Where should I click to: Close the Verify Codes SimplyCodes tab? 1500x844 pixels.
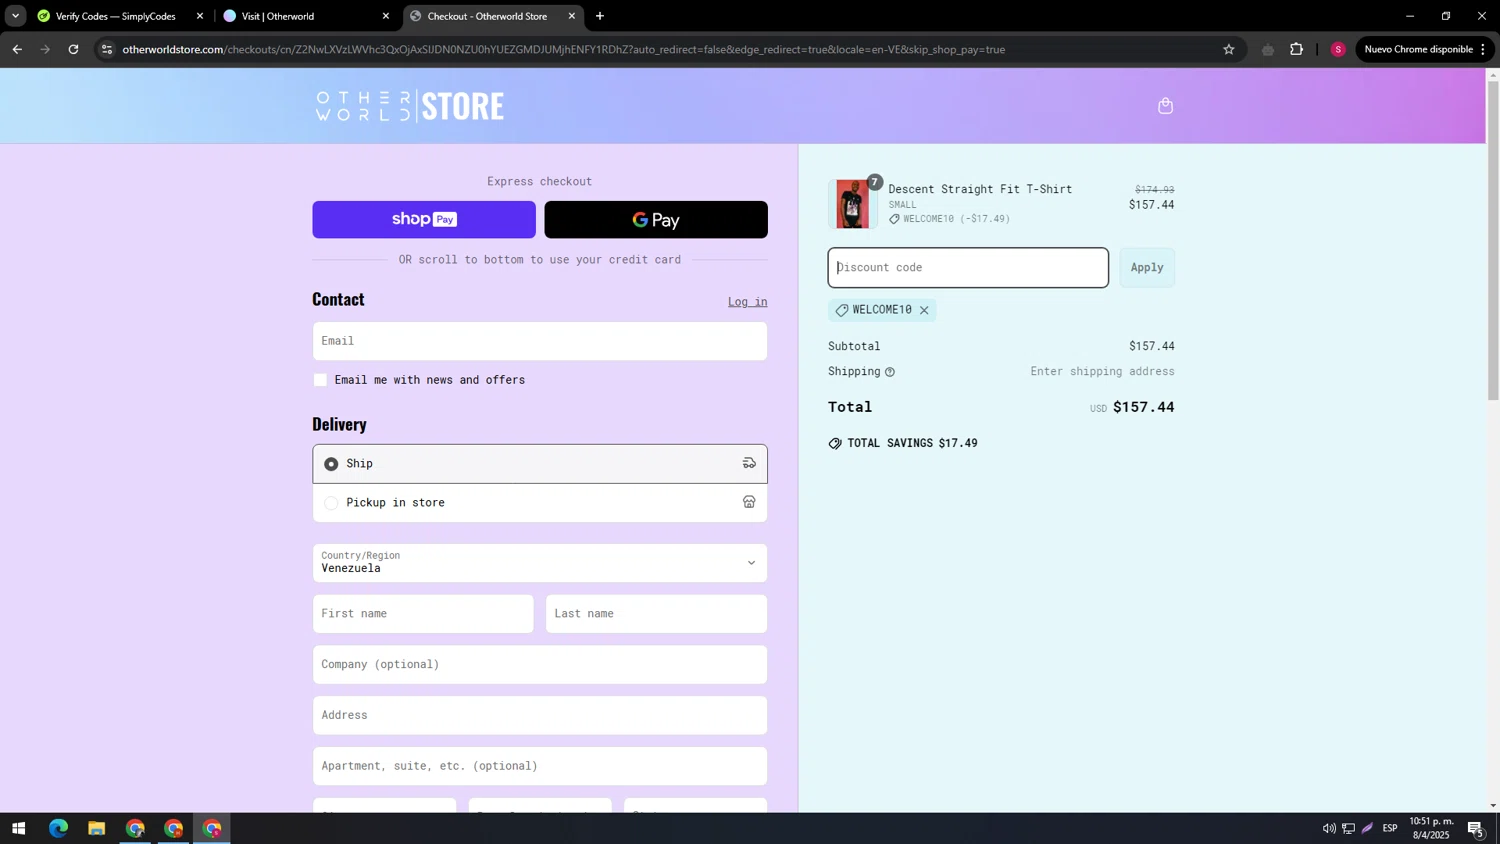point(200,16)
